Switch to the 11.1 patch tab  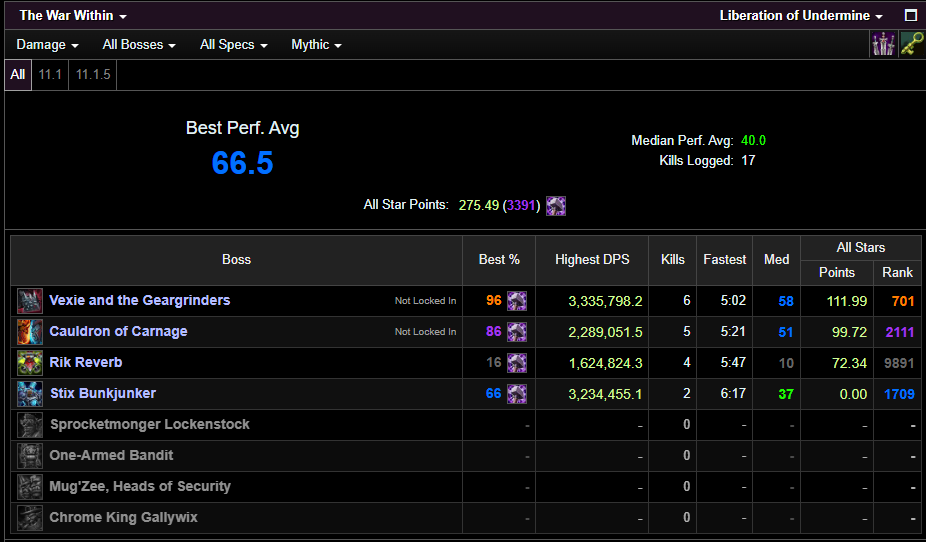[50, 74]
